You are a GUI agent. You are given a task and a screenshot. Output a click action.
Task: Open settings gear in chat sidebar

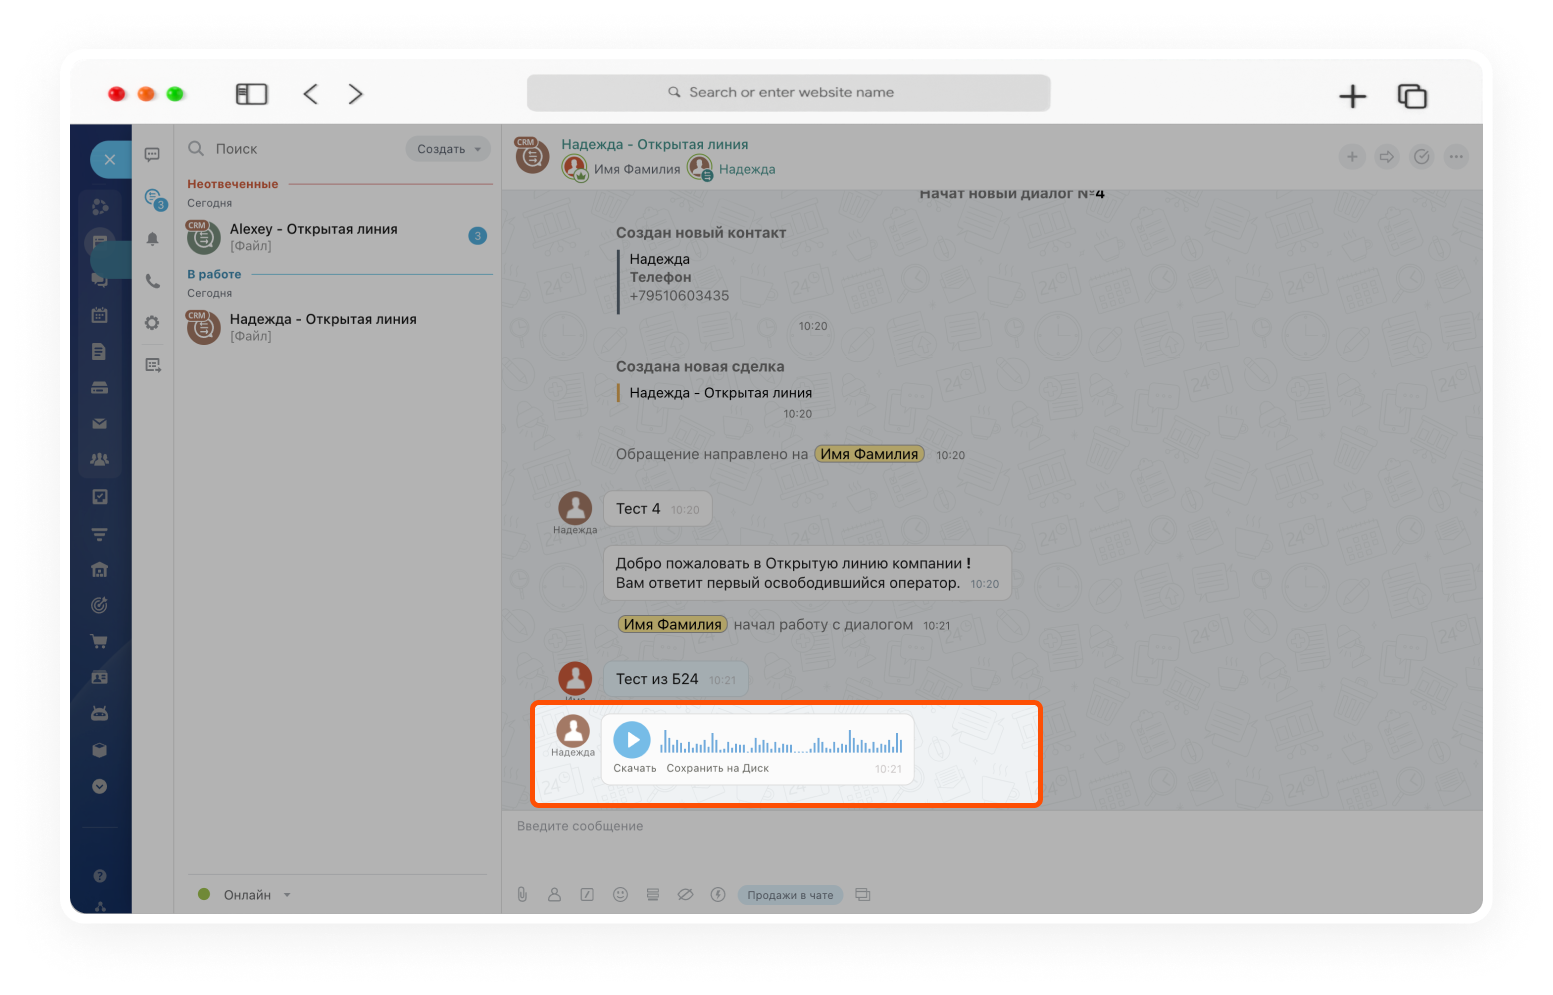coord(152,323)
